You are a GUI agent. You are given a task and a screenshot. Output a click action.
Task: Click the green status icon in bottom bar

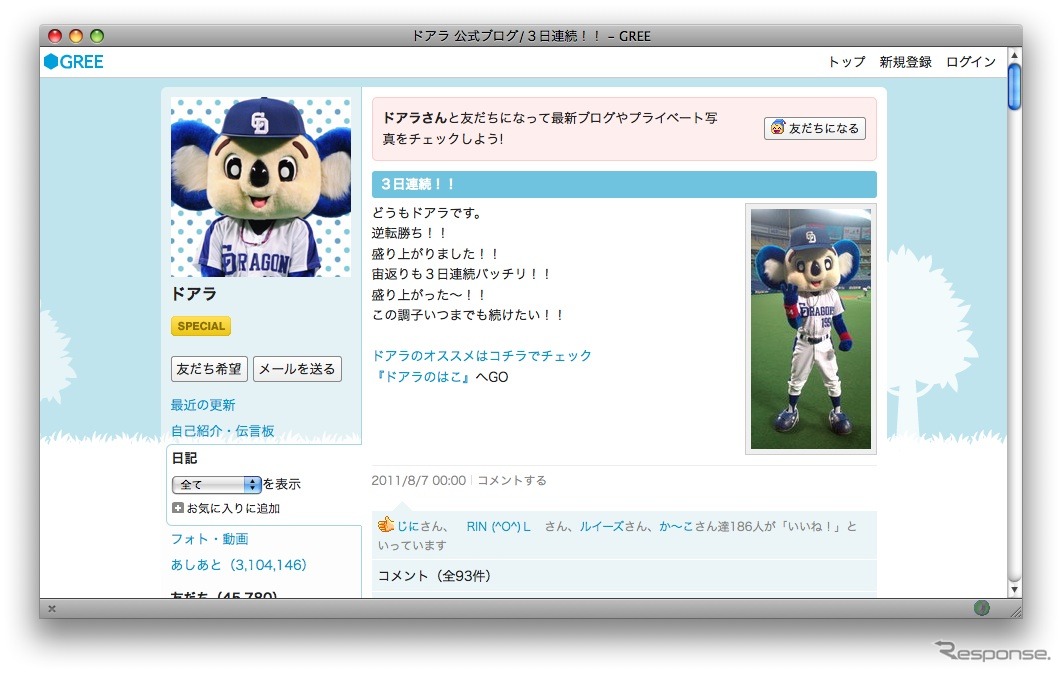(981, 607)
